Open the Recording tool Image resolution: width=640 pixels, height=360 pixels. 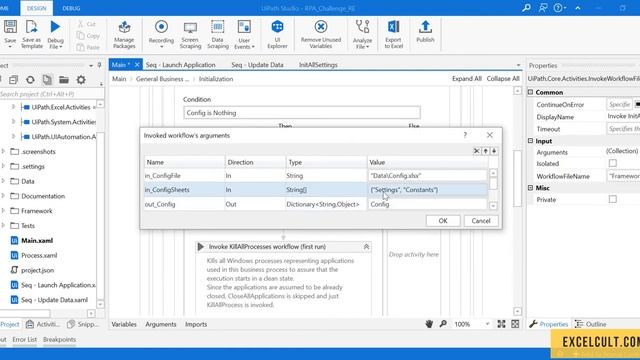coord(161,35)
